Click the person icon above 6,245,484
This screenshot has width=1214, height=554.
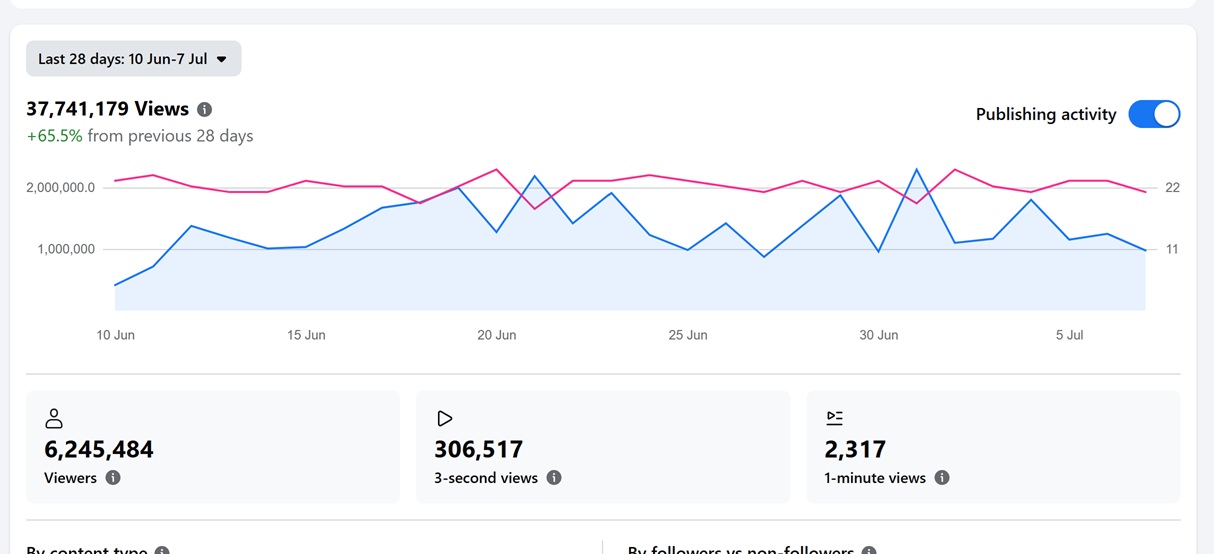(55, 418)
